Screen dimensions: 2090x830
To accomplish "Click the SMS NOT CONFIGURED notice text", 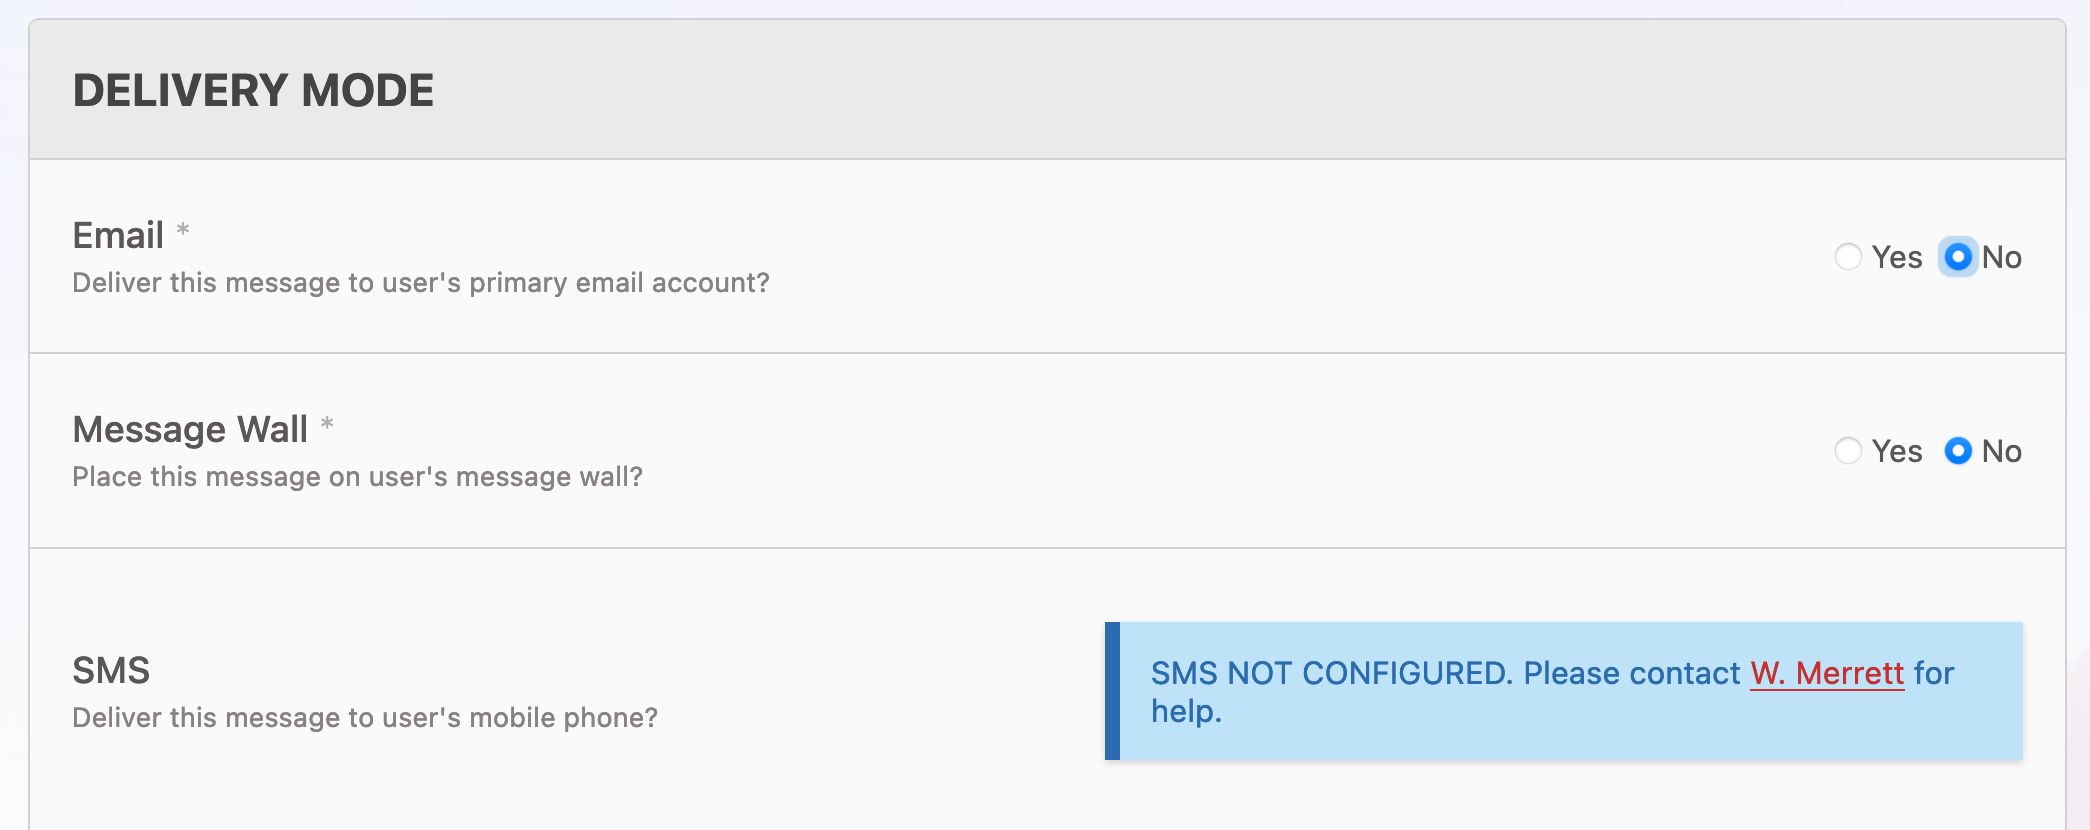I will 1445,673.
